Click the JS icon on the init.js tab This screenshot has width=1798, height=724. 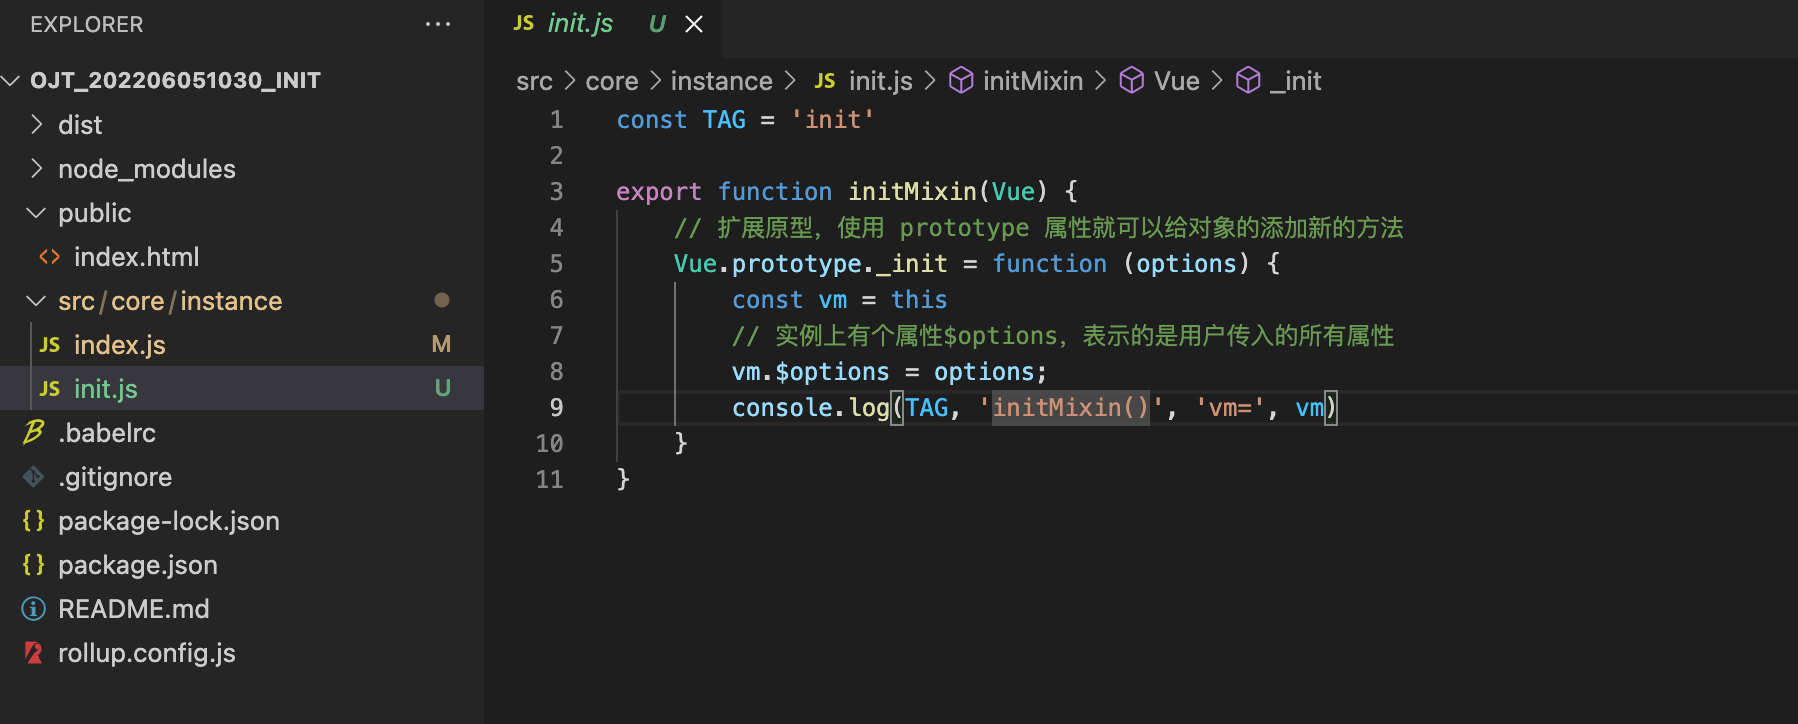coord(524,23)
